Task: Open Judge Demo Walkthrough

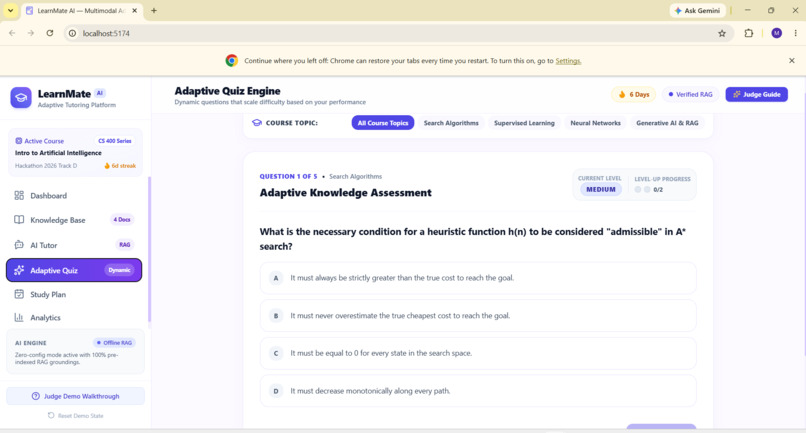Action: [75, 396]
